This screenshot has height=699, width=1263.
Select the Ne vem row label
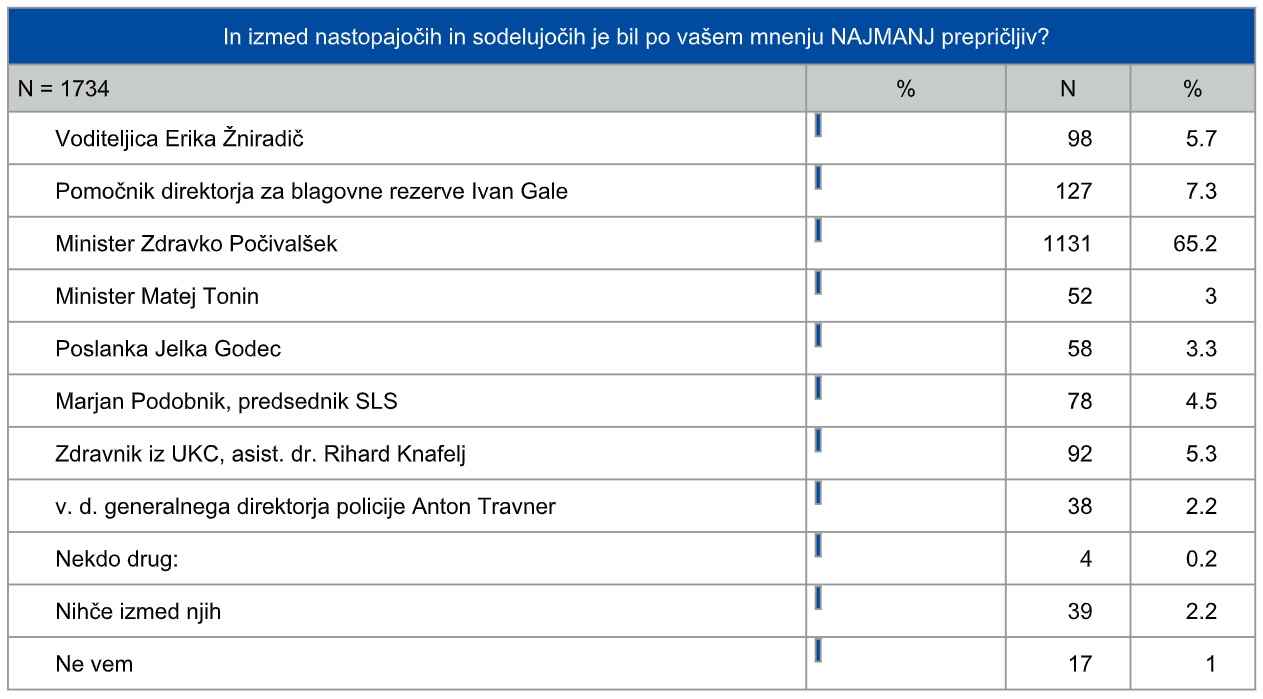94,664
